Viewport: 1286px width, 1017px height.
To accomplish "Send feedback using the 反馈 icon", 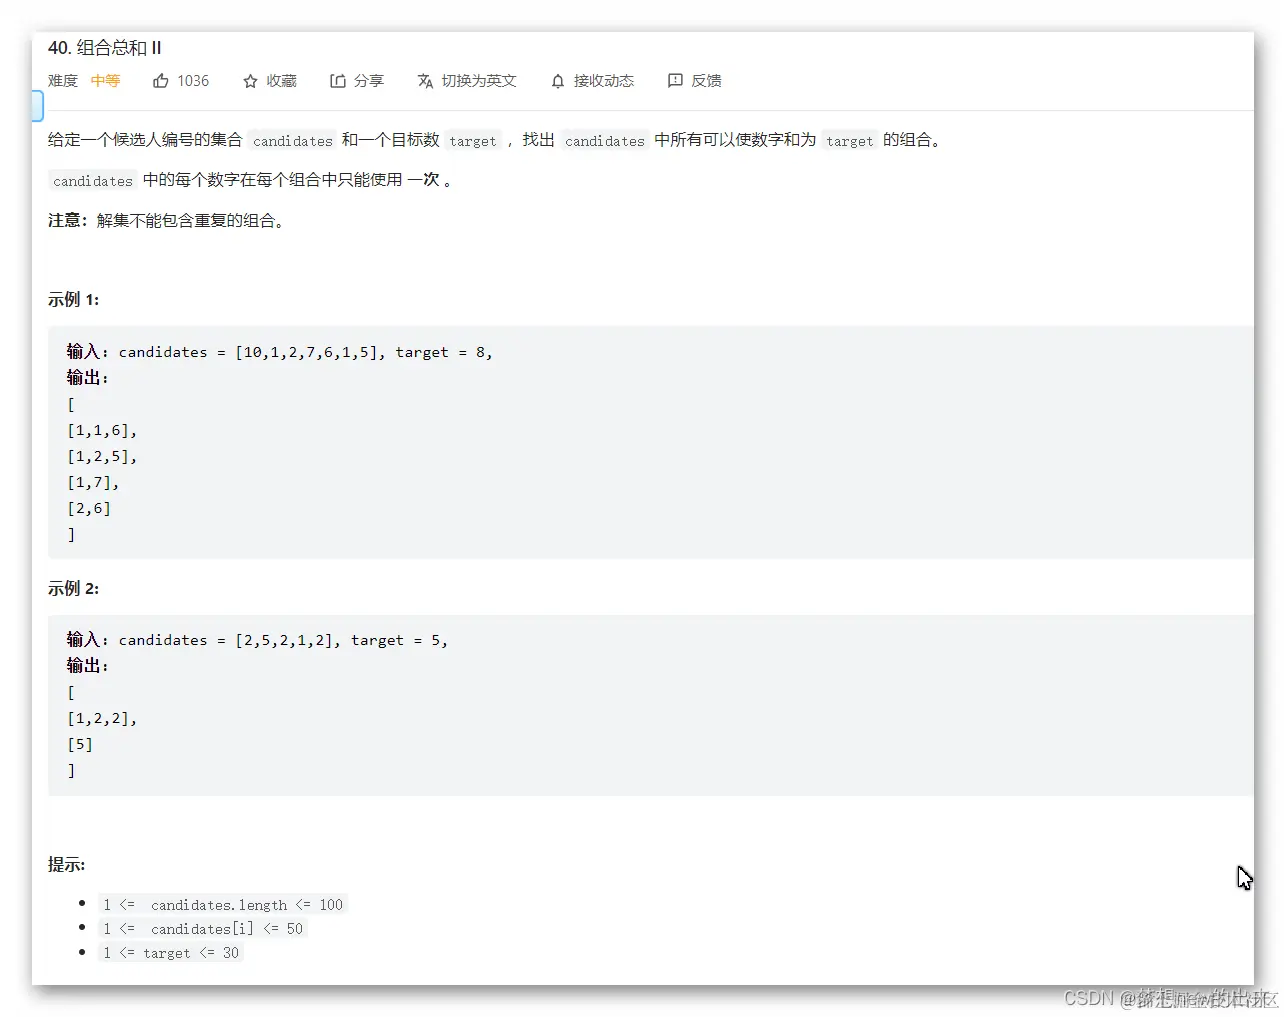I will pos(675,80).
